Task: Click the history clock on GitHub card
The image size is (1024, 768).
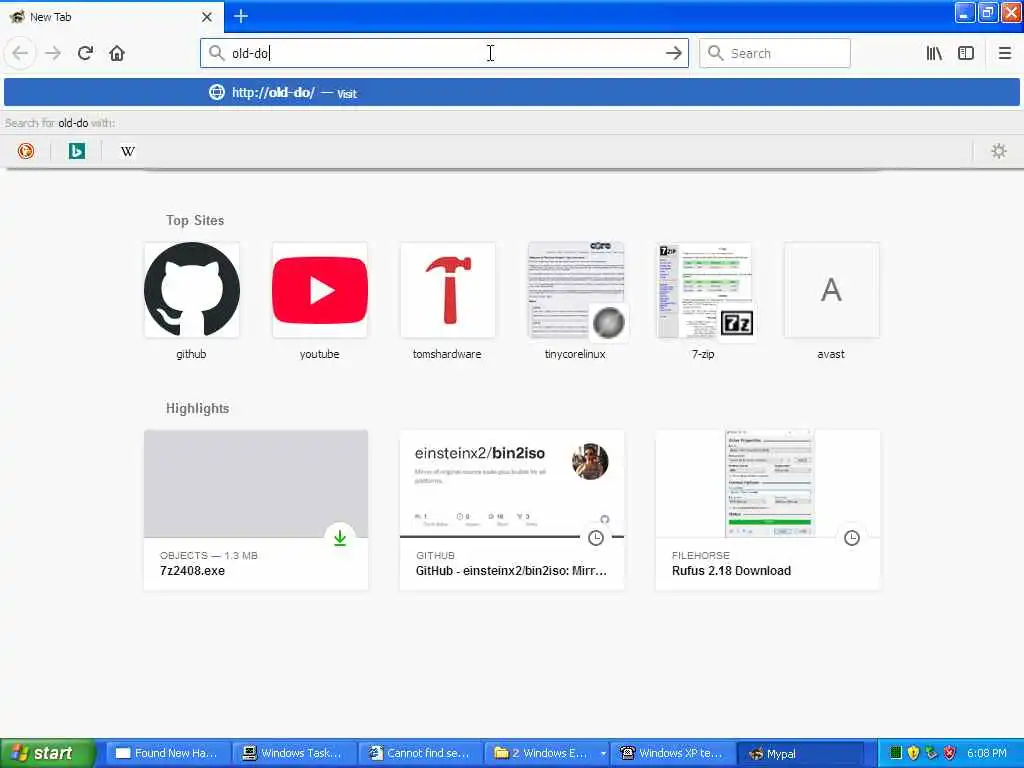Action: pyautogui.click(x=596, y=538)
